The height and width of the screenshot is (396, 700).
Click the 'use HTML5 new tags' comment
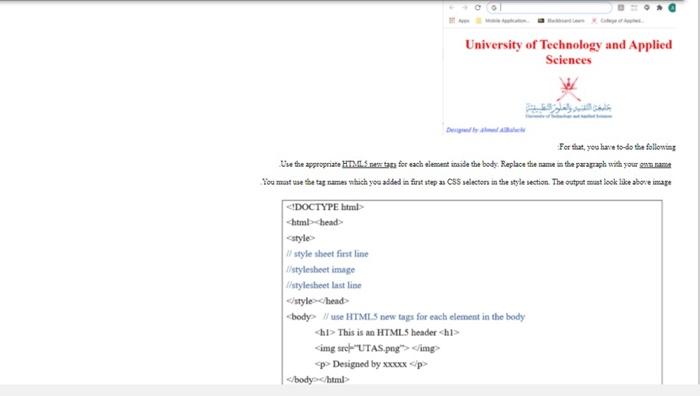pyautogui.click(x=424, y=317)
